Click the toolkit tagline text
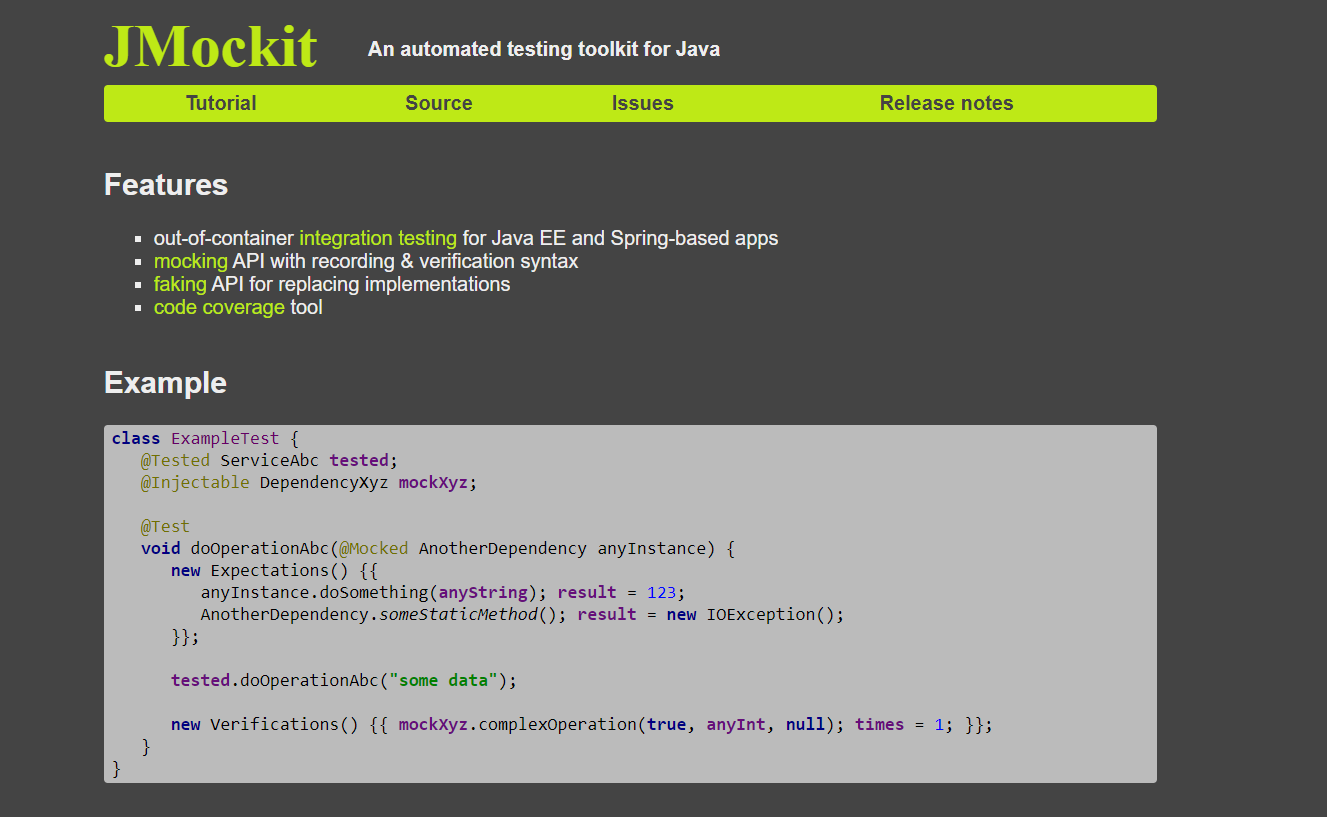This screenshot has height=817, width=1327. (543, 48)
